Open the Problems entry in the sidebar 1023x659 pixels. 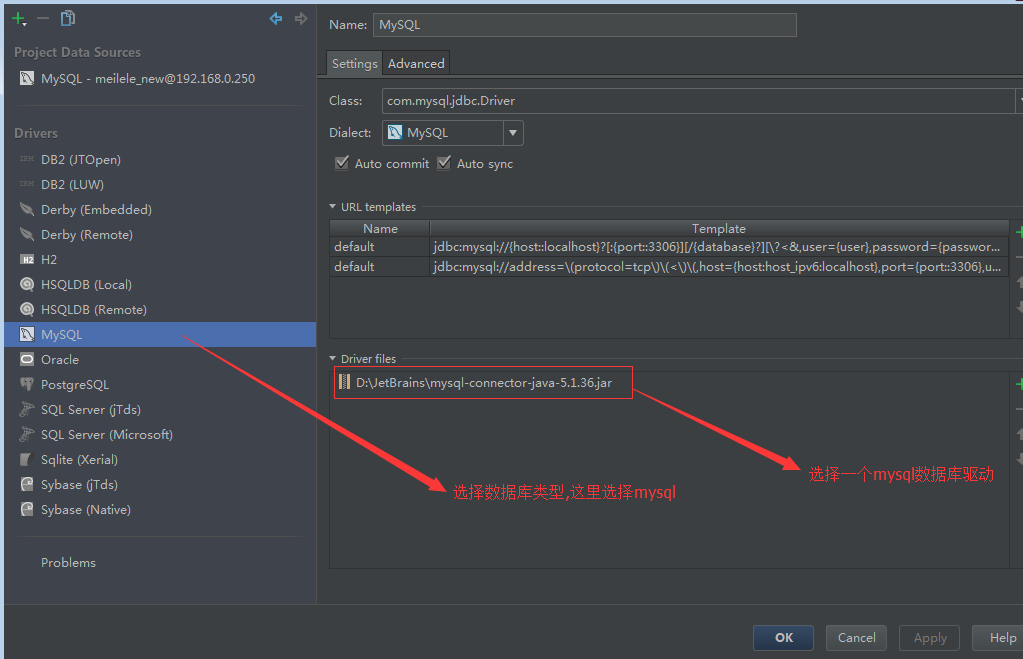pyautogui.click(x=69, y=562)
